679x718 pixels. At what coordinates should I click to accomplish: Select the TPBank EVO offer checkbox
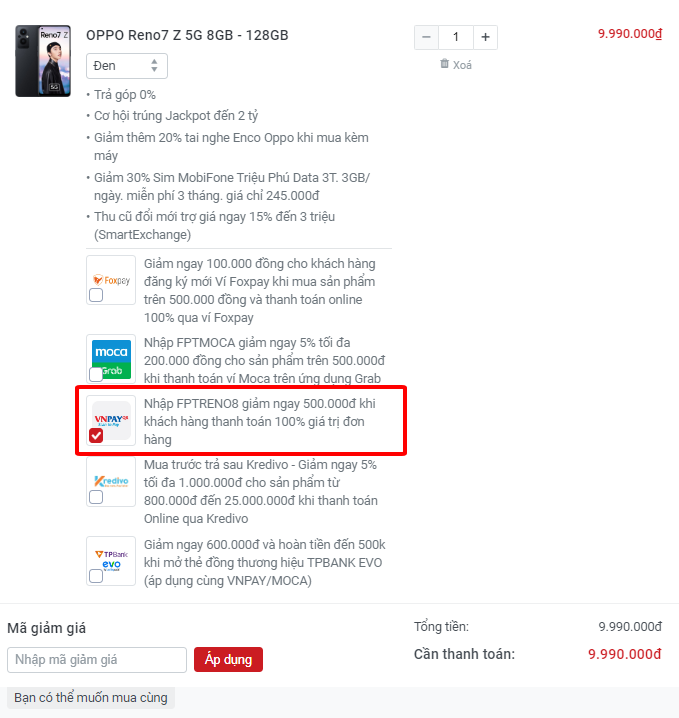96,576
